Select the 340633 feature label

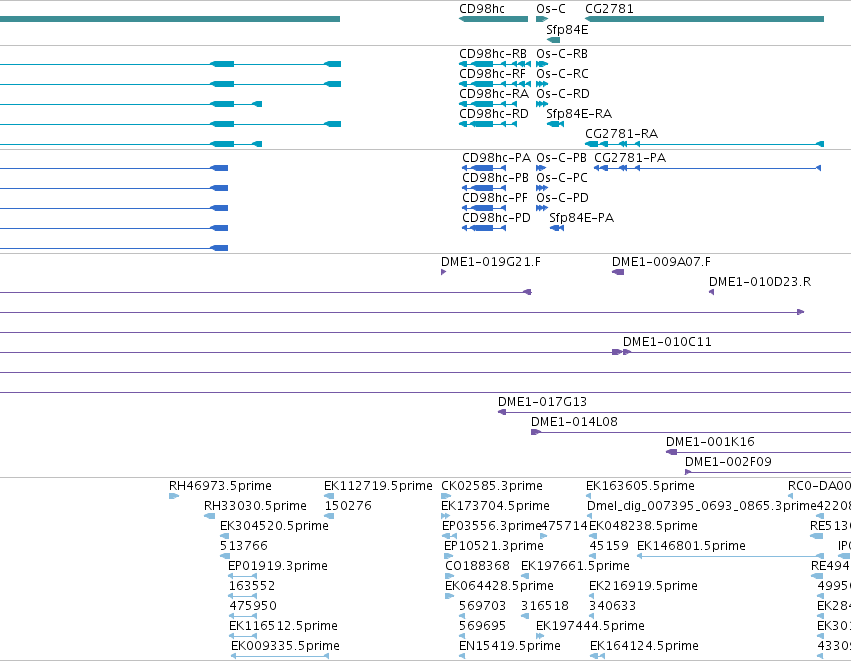pos(612,606)
